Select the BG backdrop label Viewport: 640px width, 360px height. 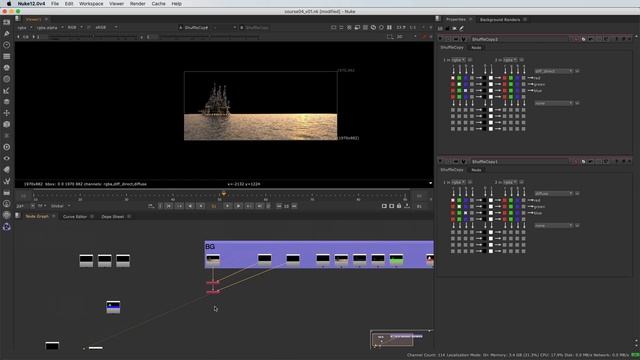(x=210, y=247)
